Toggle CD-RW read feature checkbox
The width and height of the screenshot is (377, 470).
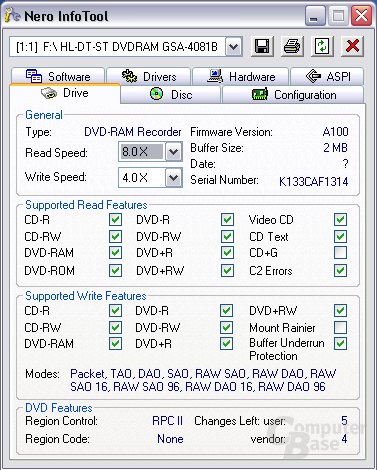(x=115, y=236)
